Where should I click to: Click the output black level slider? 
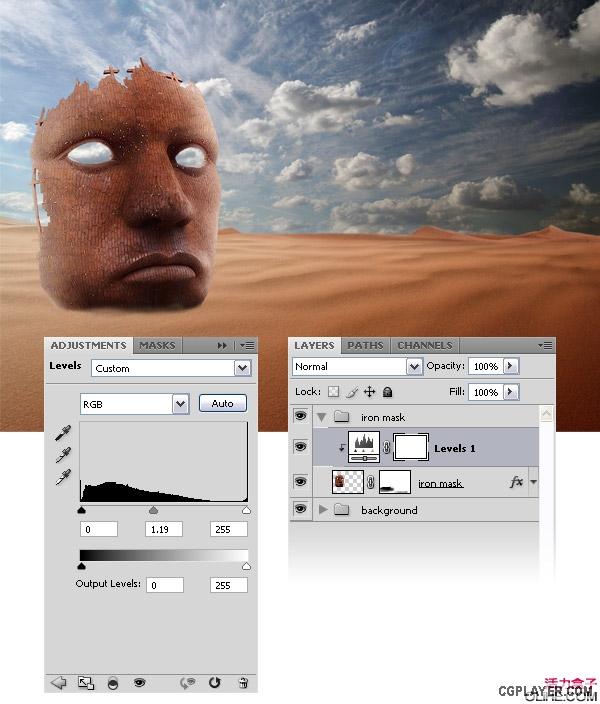coord(81,566)
